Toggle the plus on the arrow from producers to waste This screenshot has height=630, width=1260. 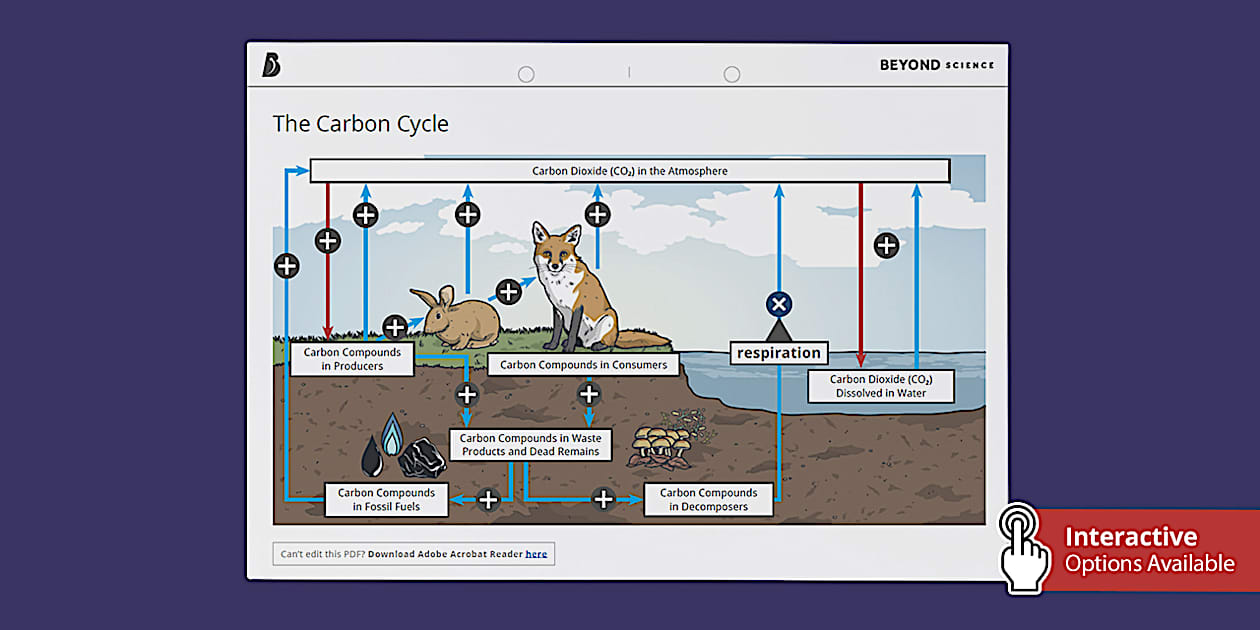tap(467, 394)
